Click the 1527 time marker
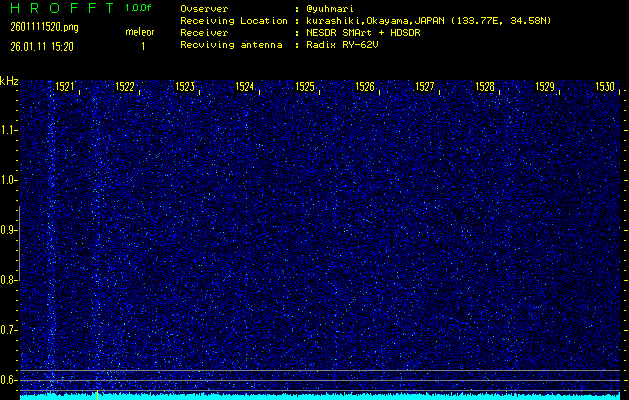The image size is (629, 400). pyautogui.click(x=426, y=87)
